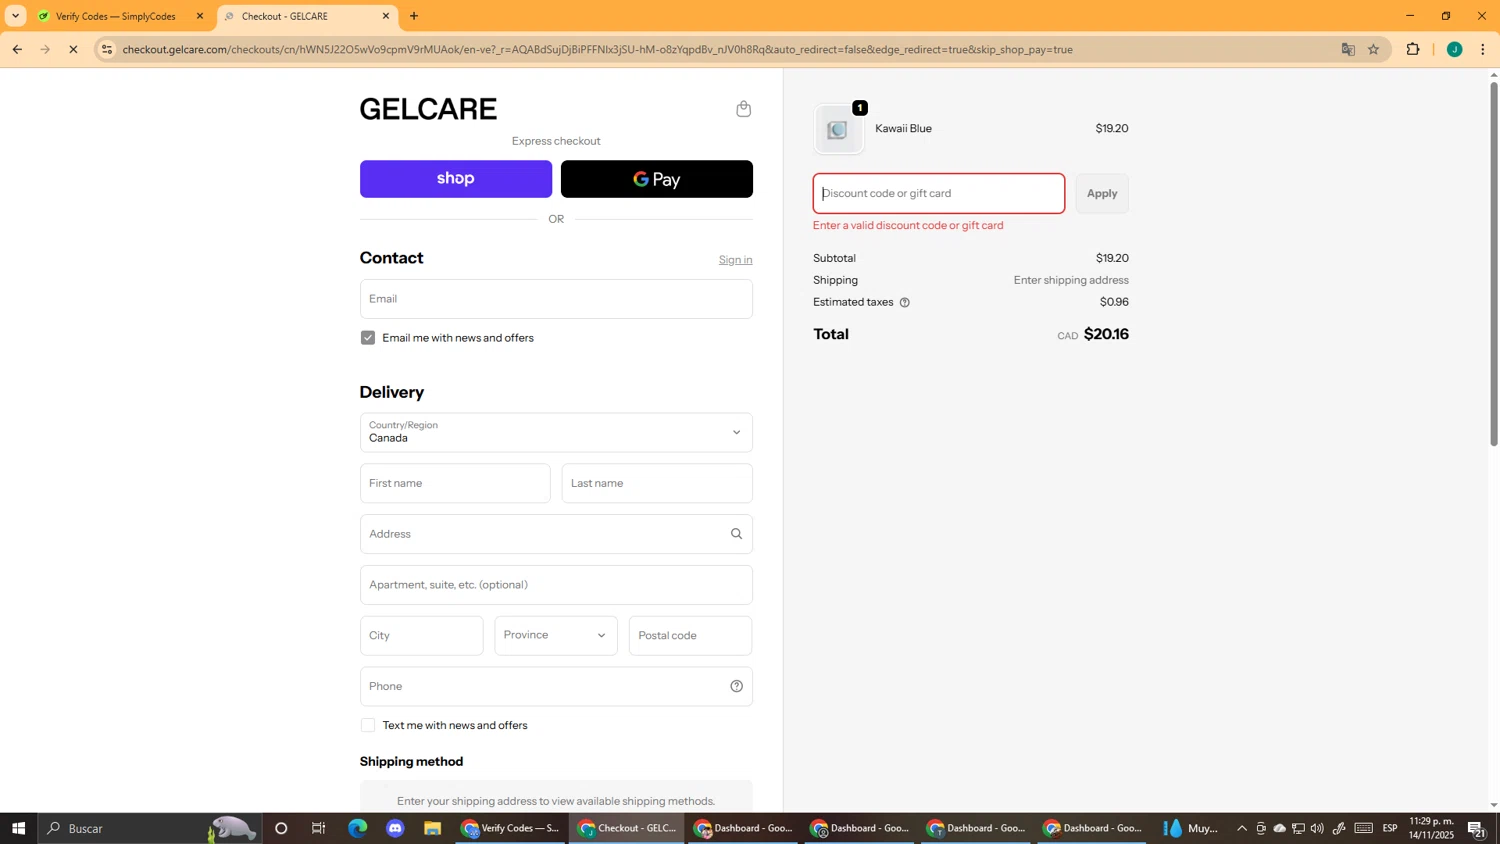
Task: Click the Apply discount button
Action: point(1102,194)
